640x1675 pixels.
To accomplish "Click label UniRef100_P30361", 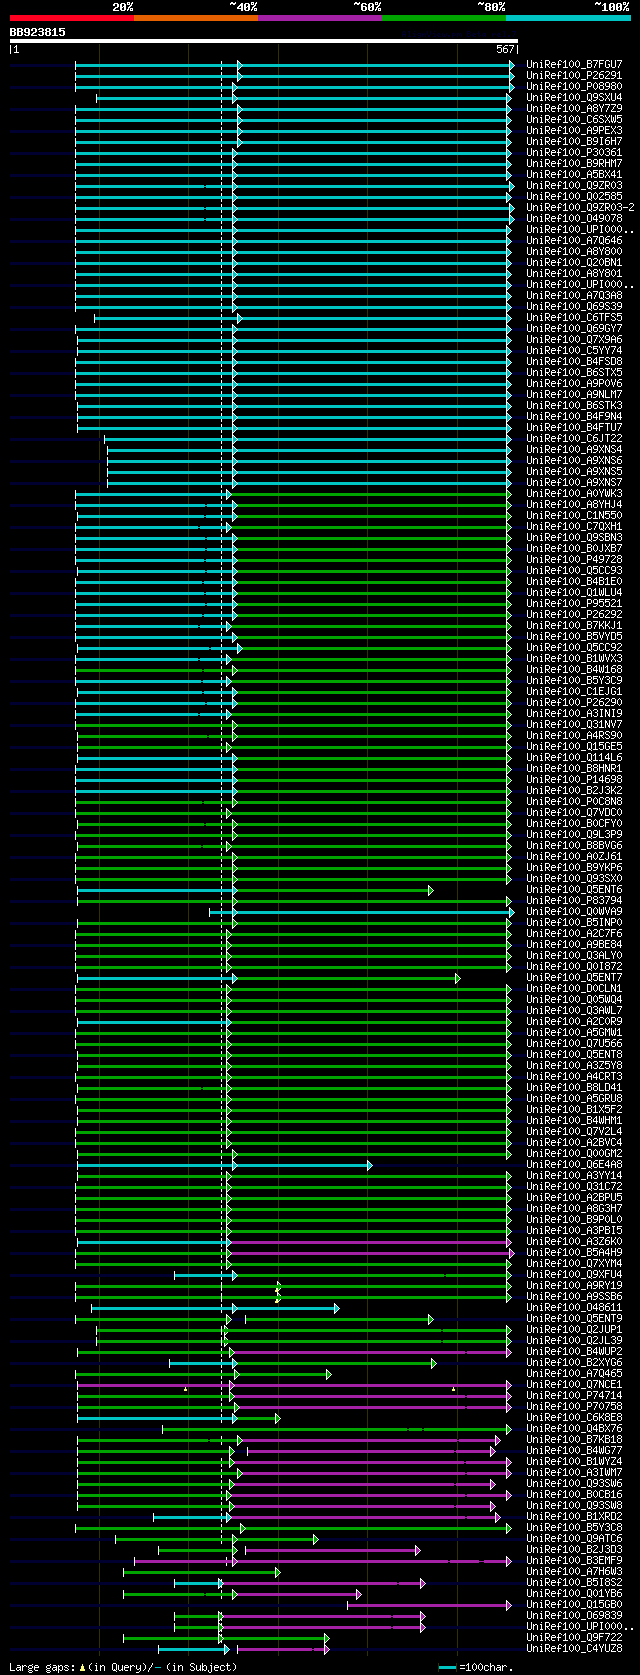I will [574, 152].
